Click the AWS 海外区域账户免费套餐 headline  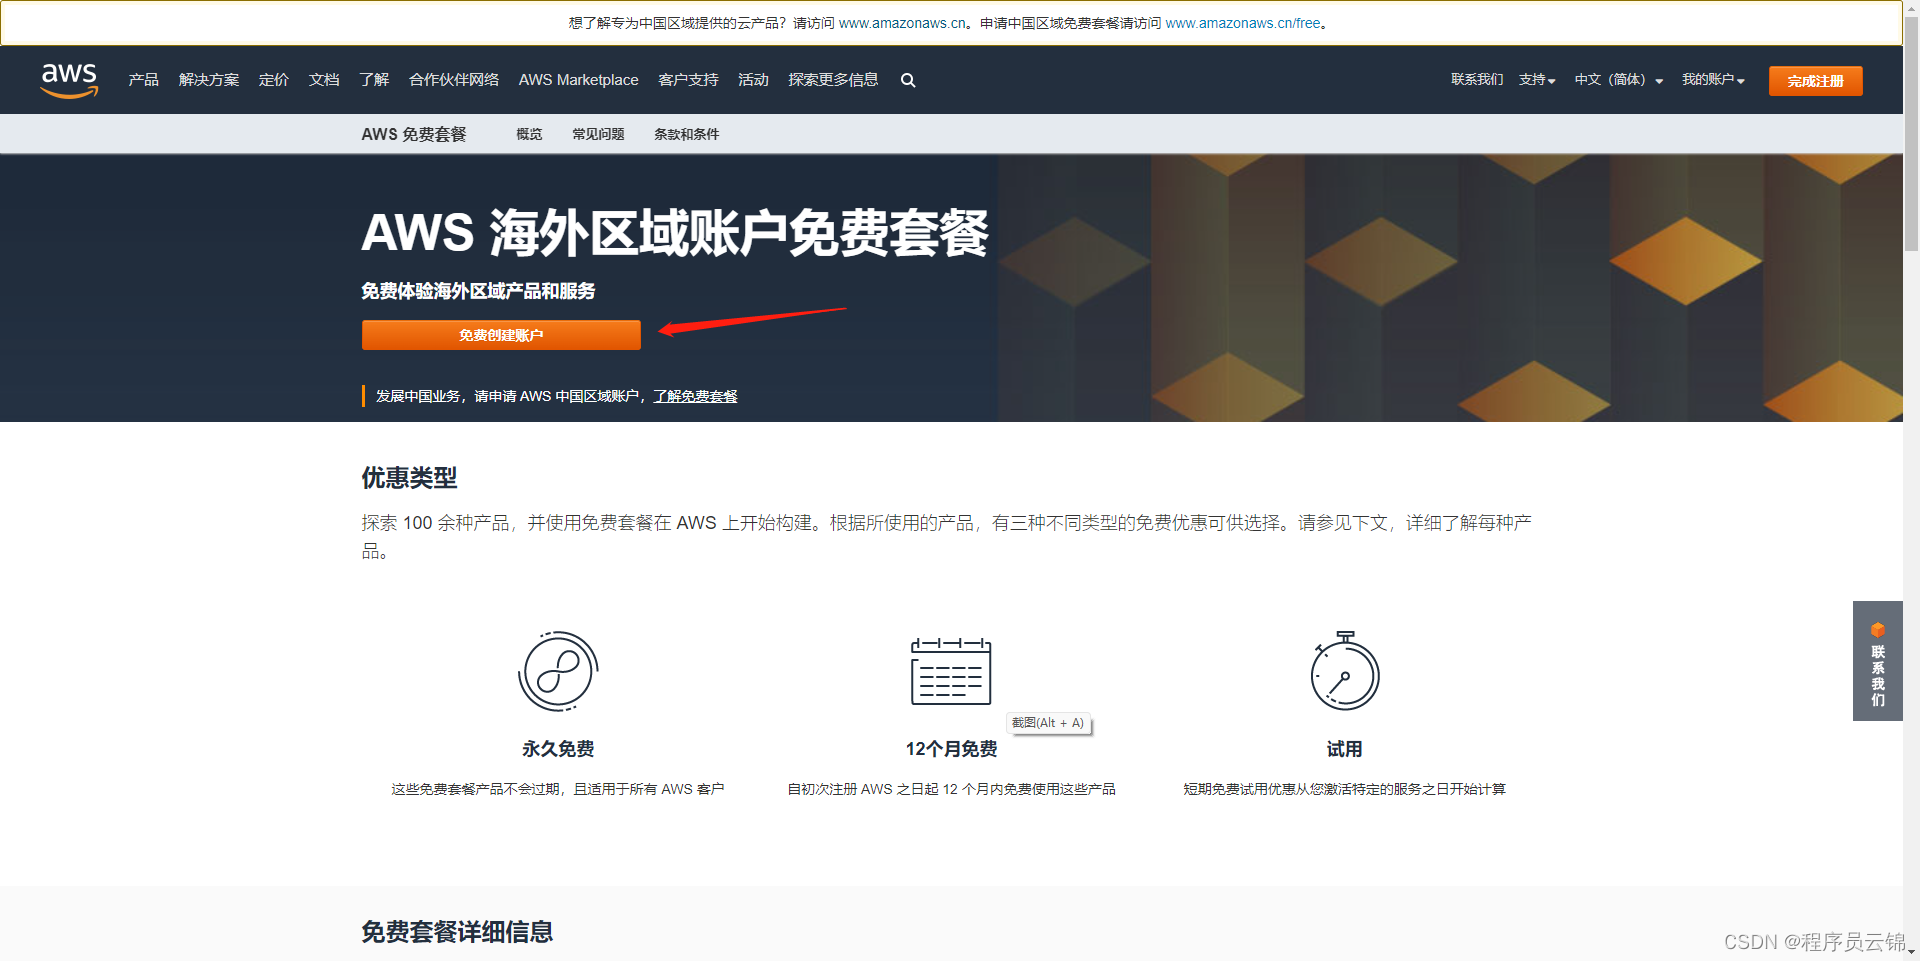point(675,233)
